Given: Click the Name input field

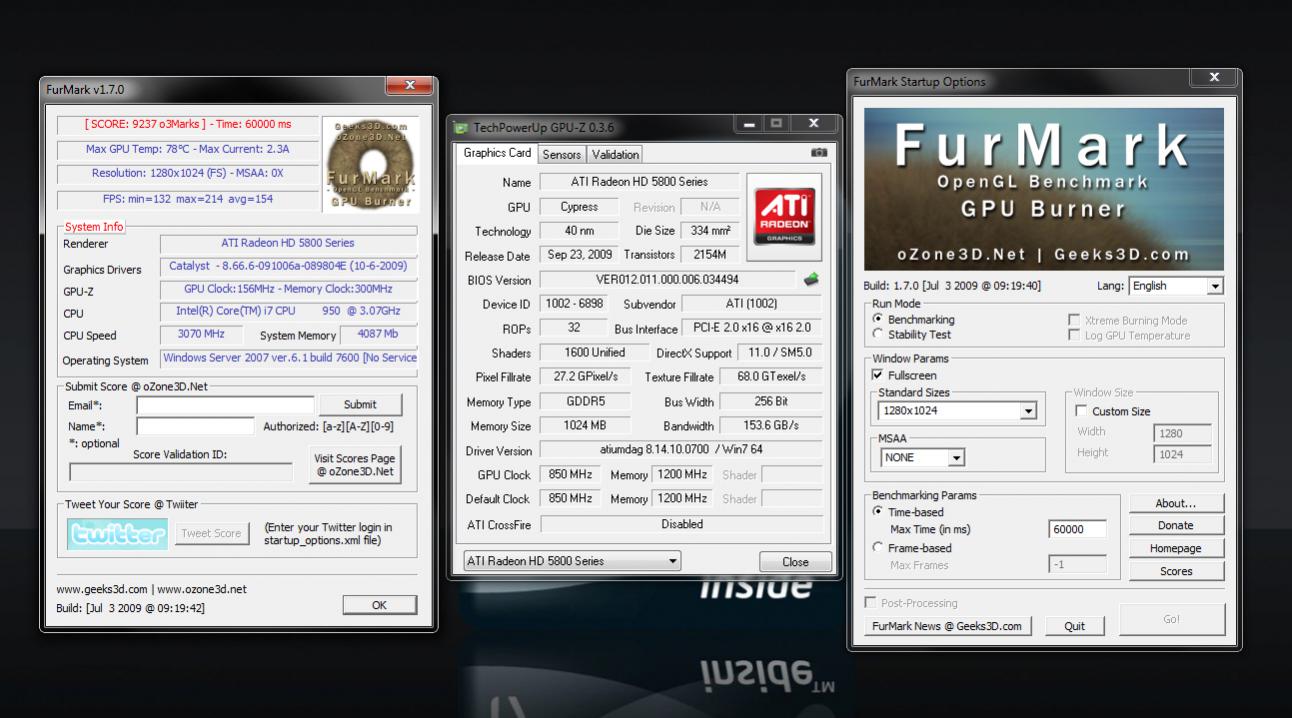Looking at the screenshot, I should point(195,426).
